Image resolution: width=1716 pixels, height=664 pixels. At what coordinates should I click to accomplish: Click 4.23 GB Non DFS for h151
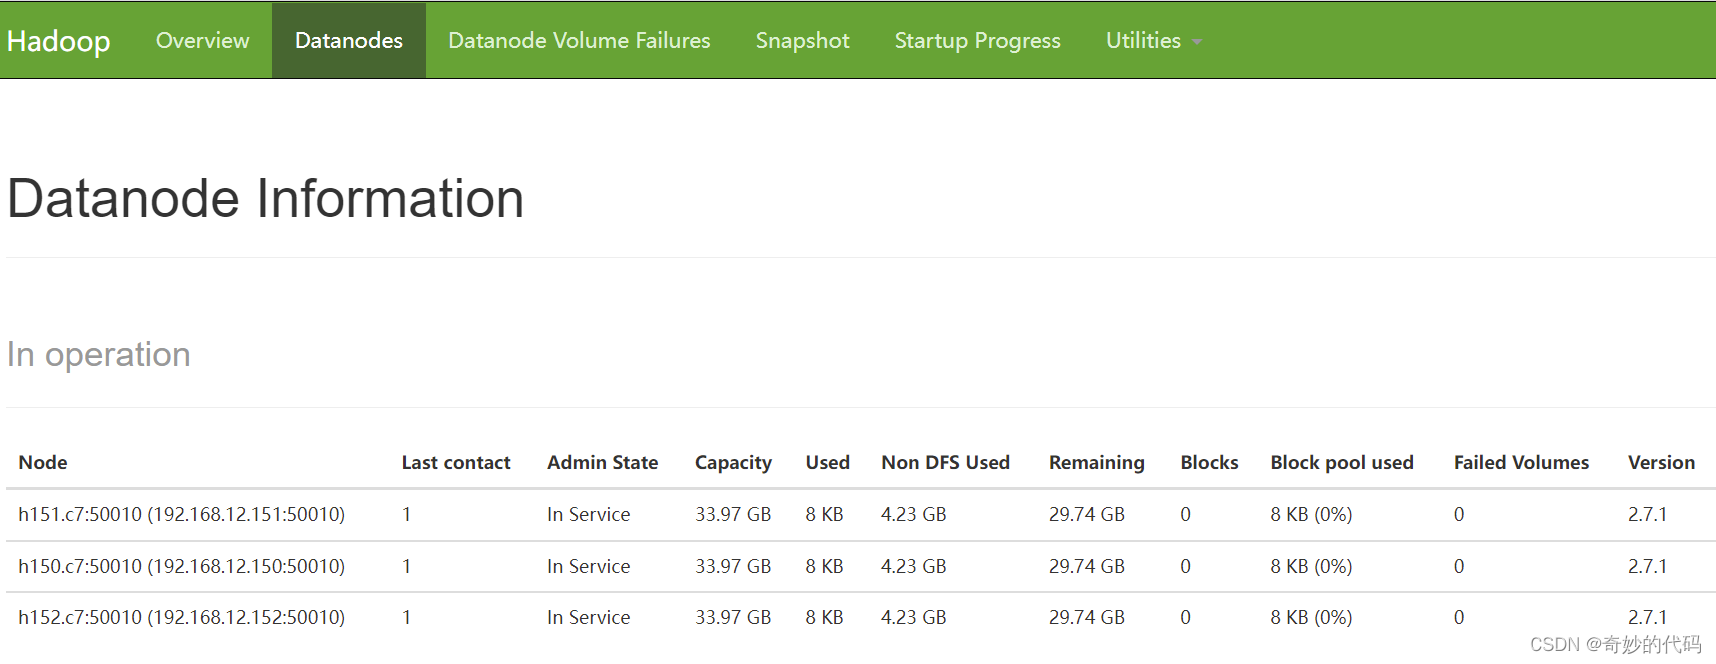(x=913, y=514)
